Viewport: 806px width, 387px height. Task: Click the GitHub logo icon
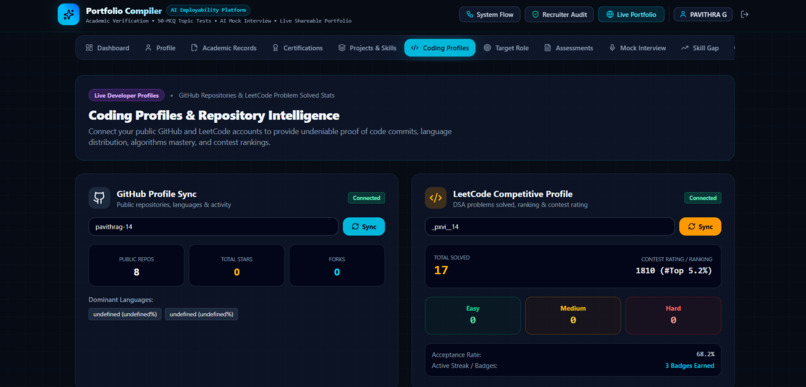[99, 198]
